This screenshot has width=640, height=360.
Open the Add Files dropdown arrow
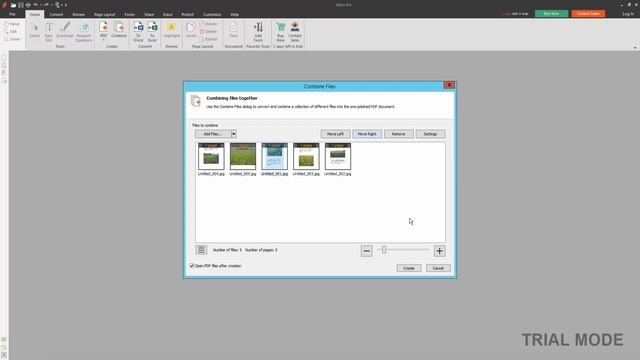[234, 134]
